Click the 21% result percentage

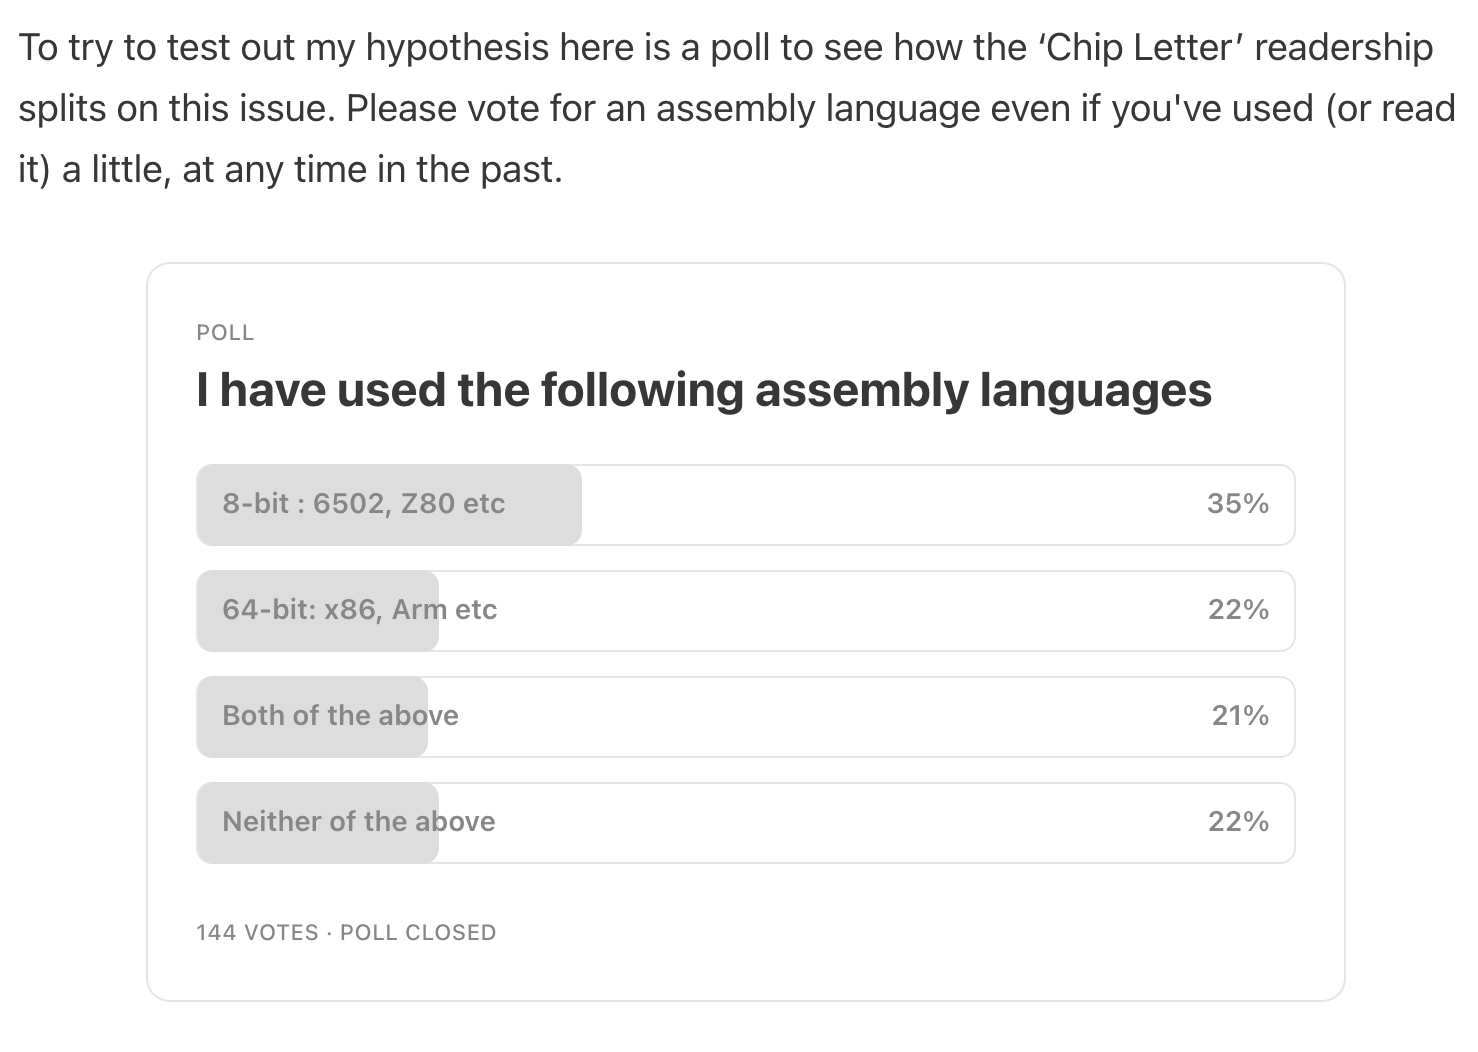pos(1240,715)
